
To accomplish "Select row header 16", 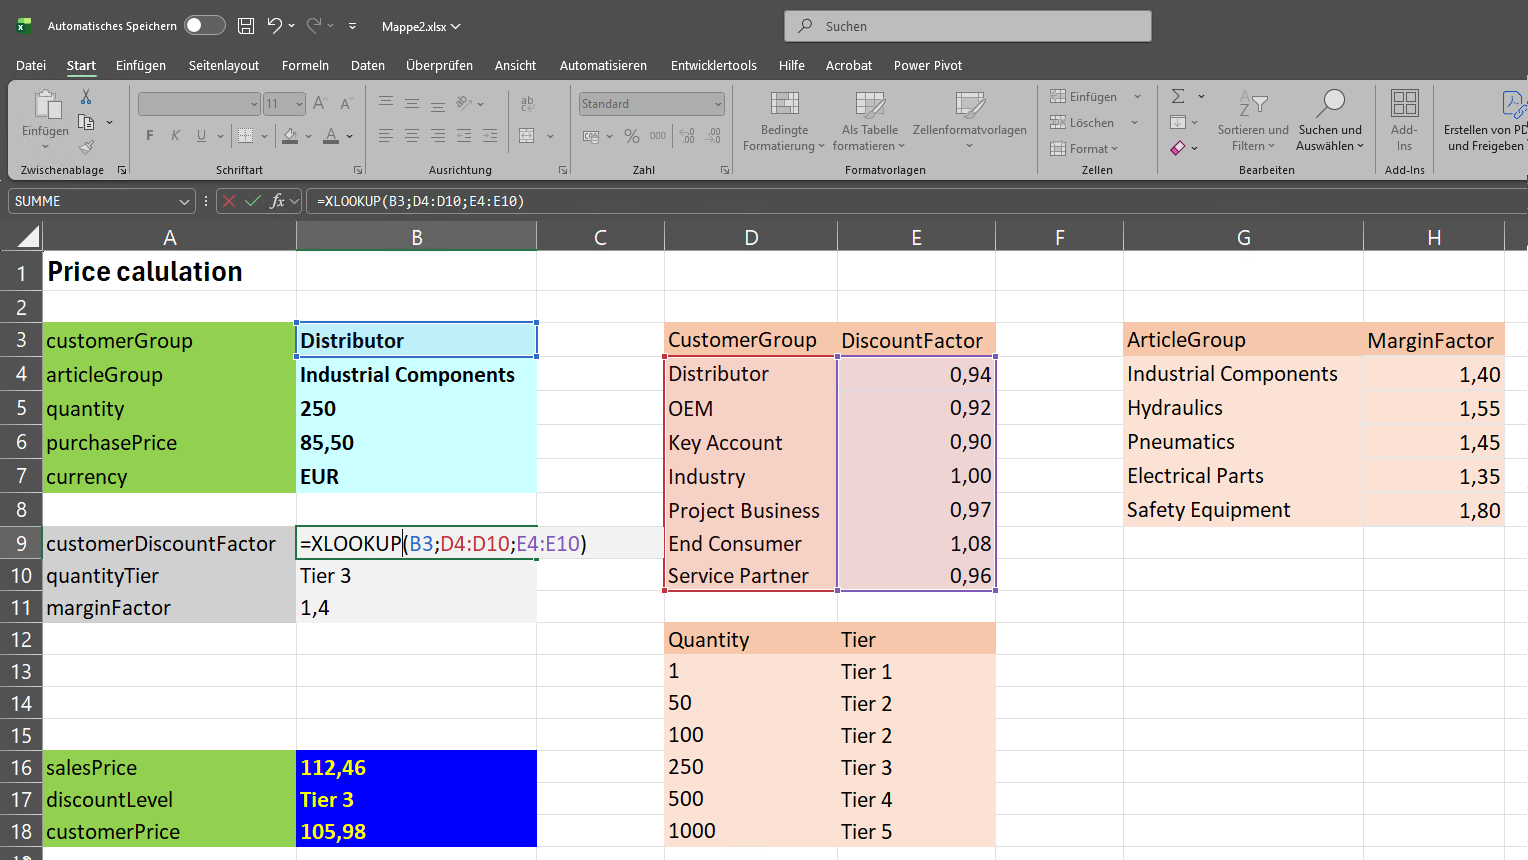I will [x=21, y=767].
